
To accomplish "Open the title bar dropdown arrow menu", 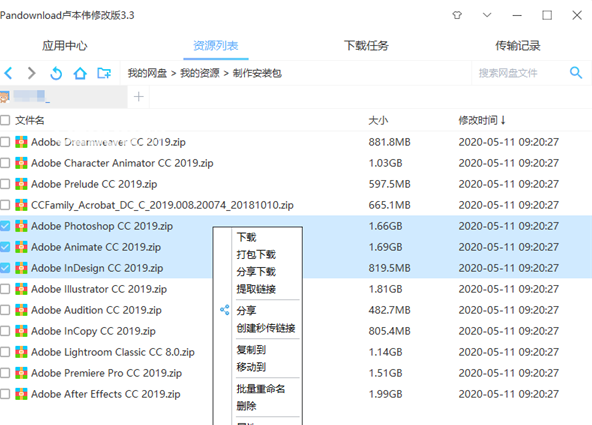I will tap(487, 15).
